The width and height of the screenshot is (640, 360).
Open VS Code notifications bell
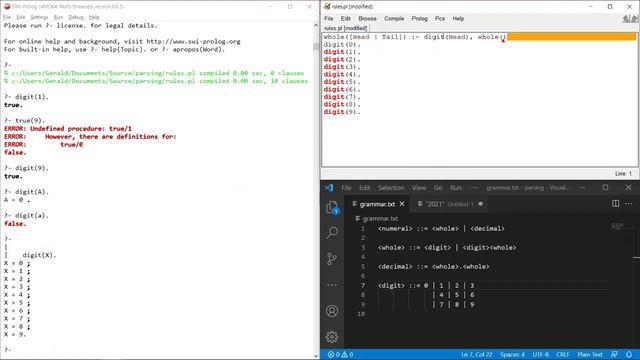coord(629,355)
